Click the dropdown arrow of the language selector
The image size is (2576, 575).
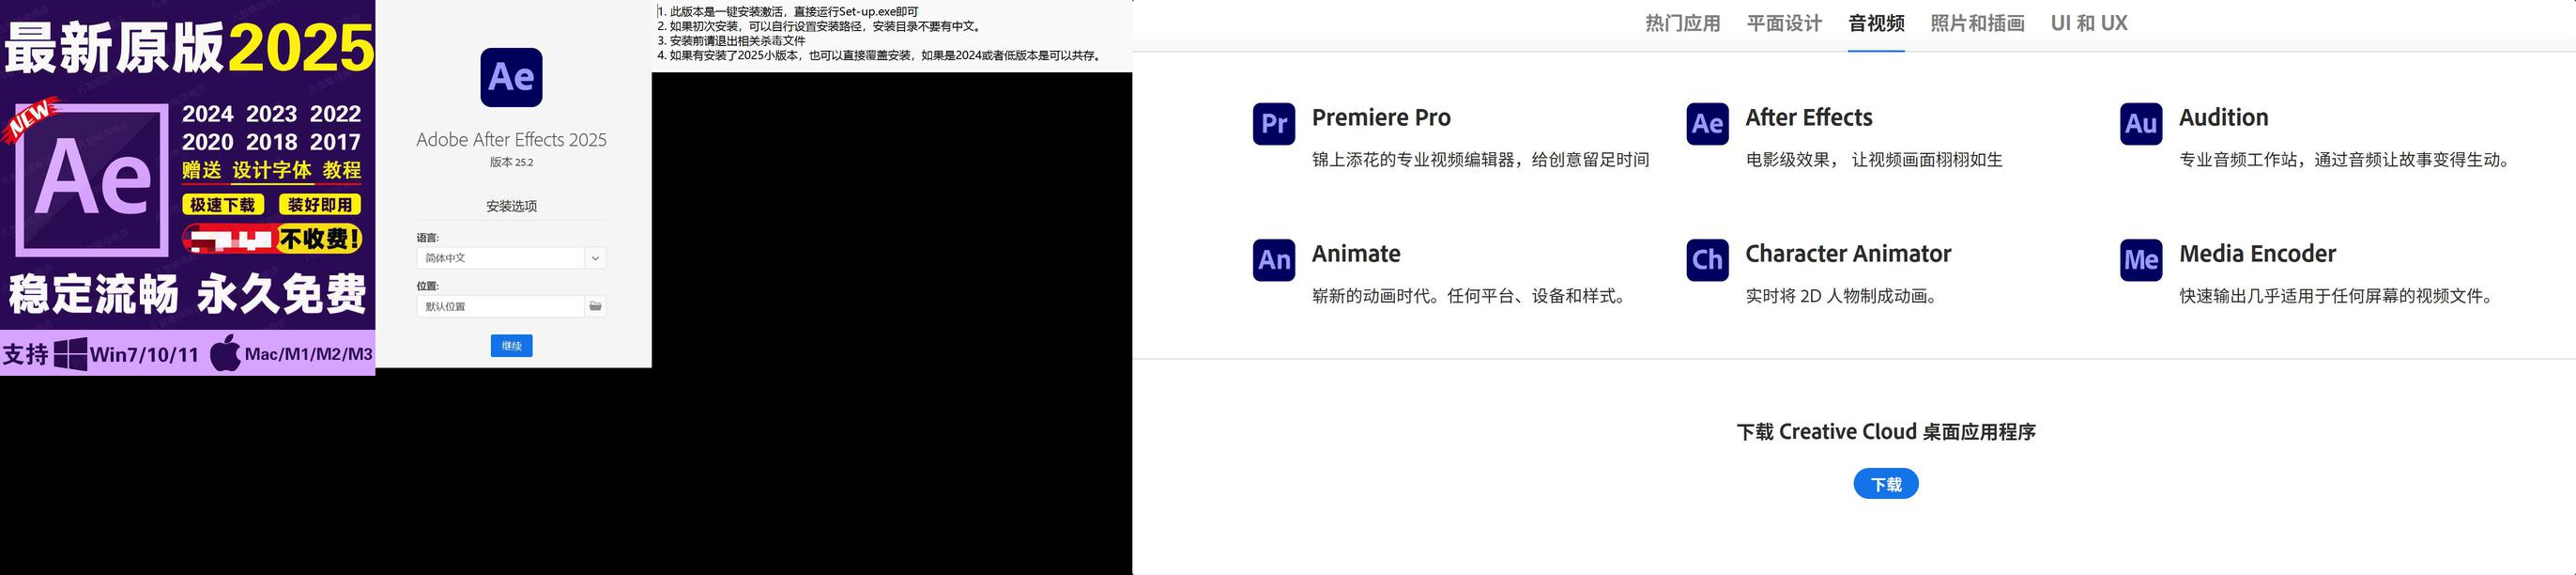click(595, 258)
